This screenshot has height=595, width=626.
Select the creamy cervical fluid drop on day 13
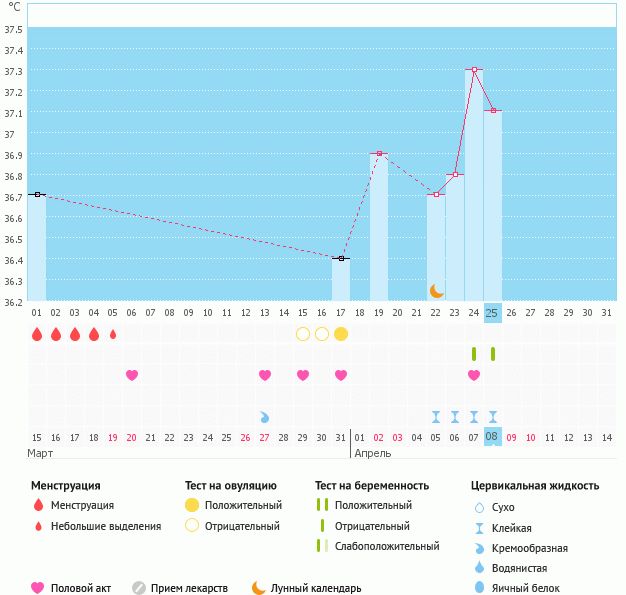pyautogui.click(x=265, y=417)
